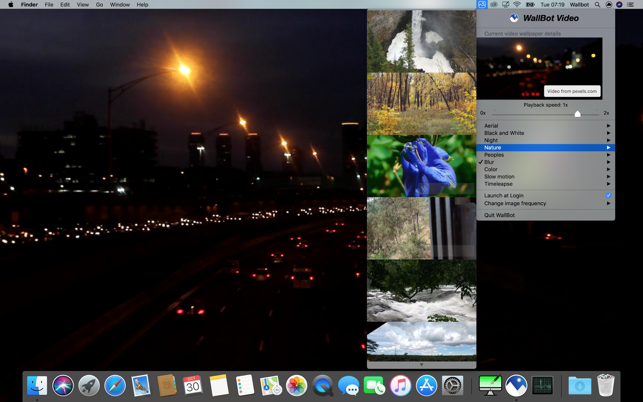Select the cloudy sky video thumbnail

[422, 341]
